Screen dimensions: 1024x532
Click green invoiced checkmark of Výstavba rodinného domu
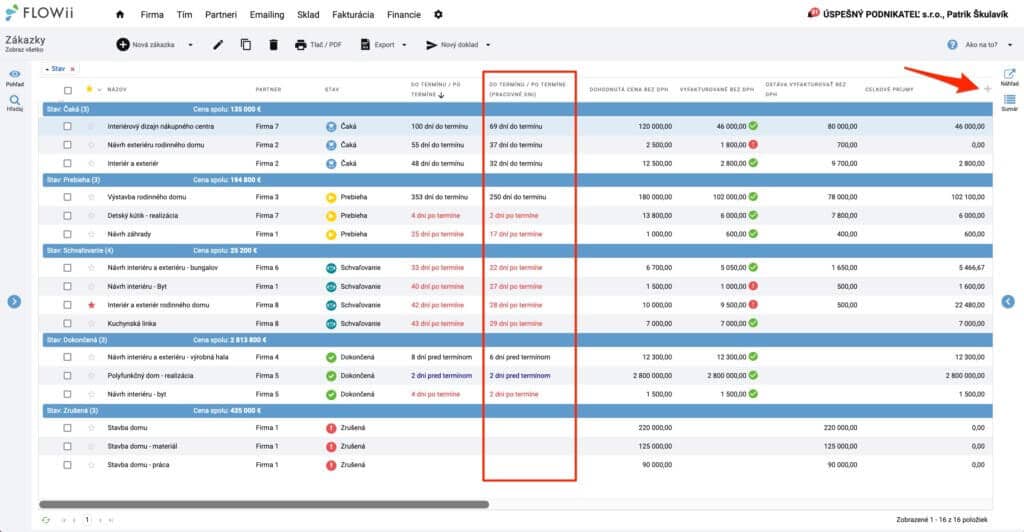[753, 196]
